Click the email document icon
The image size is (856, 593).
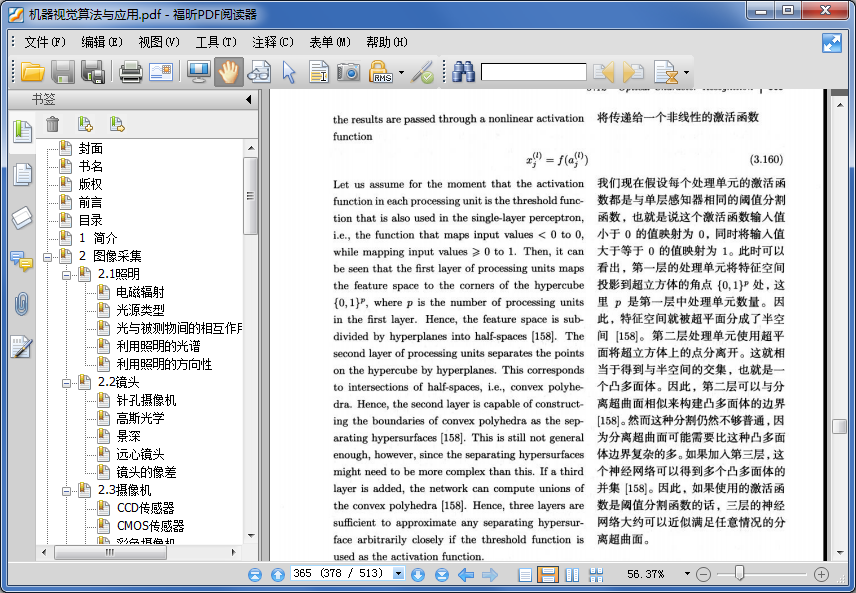click(160, 72)
